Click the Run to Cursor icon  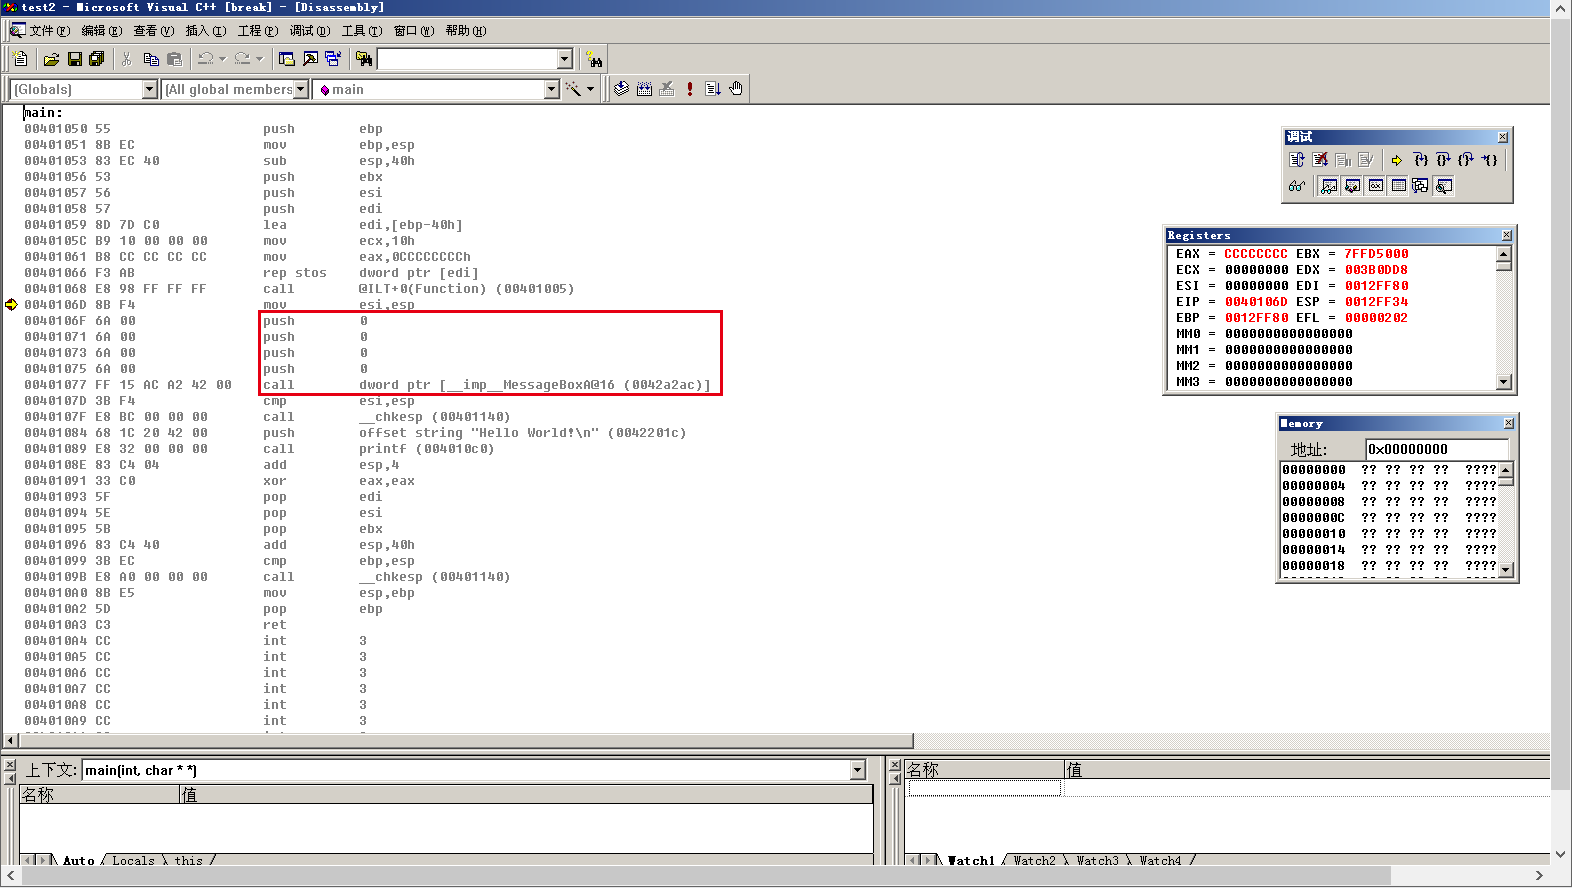[1489, 160]
